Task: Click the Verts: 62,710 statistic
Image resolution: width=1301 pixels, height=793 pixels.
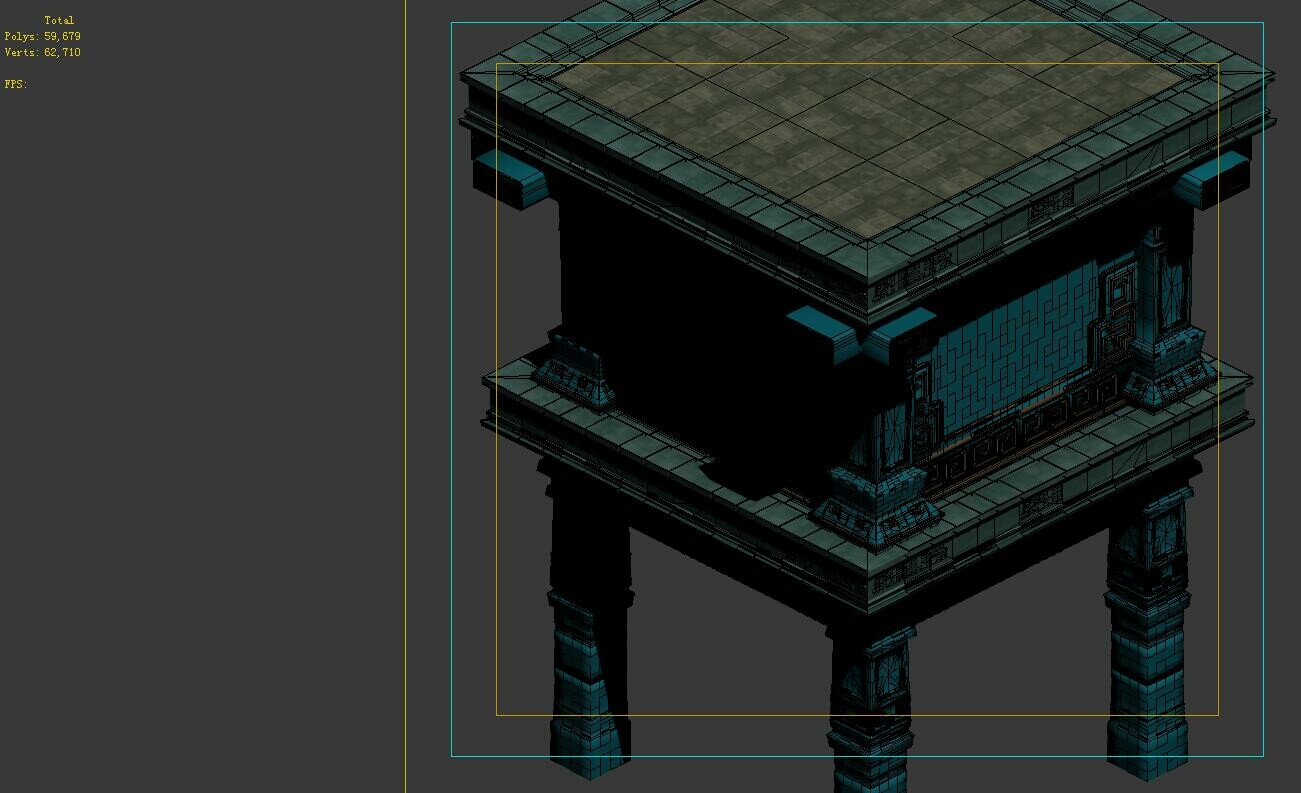Action: (43, 51)
